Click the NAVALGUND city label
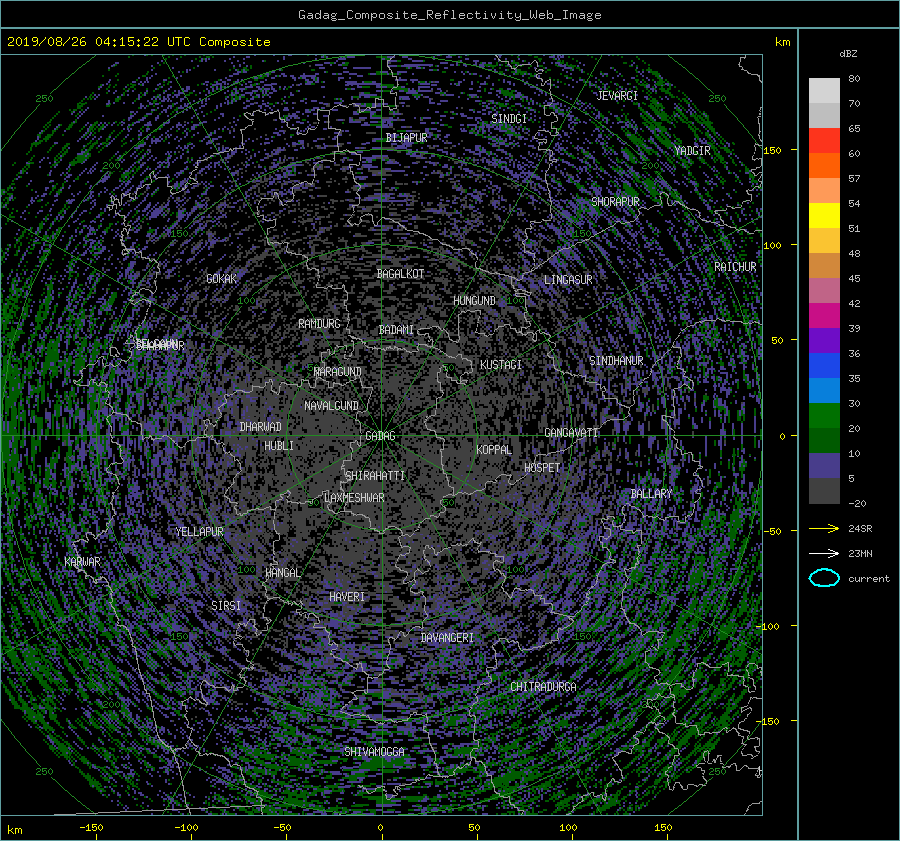This screenshot has height=841, width=900. [x=332, y=406]
